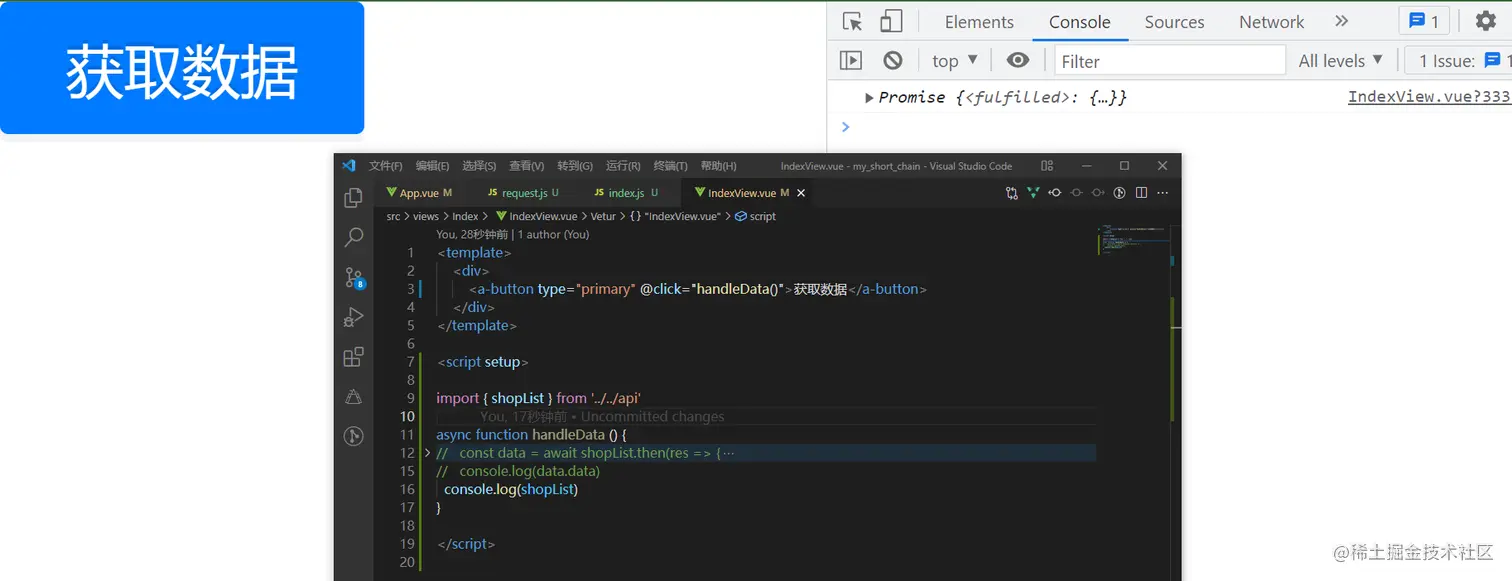Screen dimensions: 1512x581
Task: Switch to the App.vue editor tab
Action: [419, 193]
